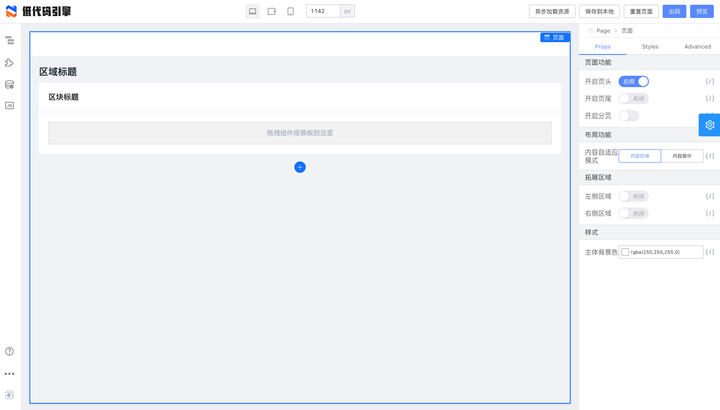Click the 页面 tag on the canvas
Screen dimensions: 720x410
[555, 37]
